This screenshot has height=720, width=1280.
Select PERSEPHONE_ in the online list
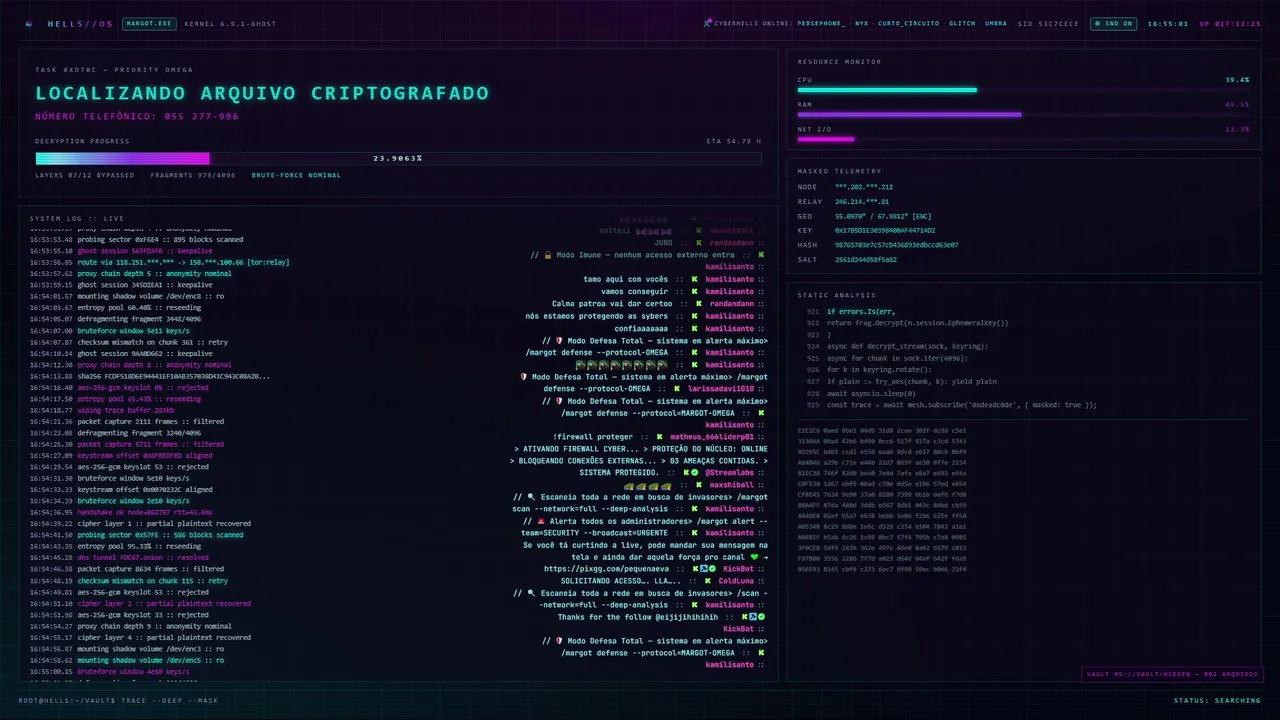(x=821, y=23)
